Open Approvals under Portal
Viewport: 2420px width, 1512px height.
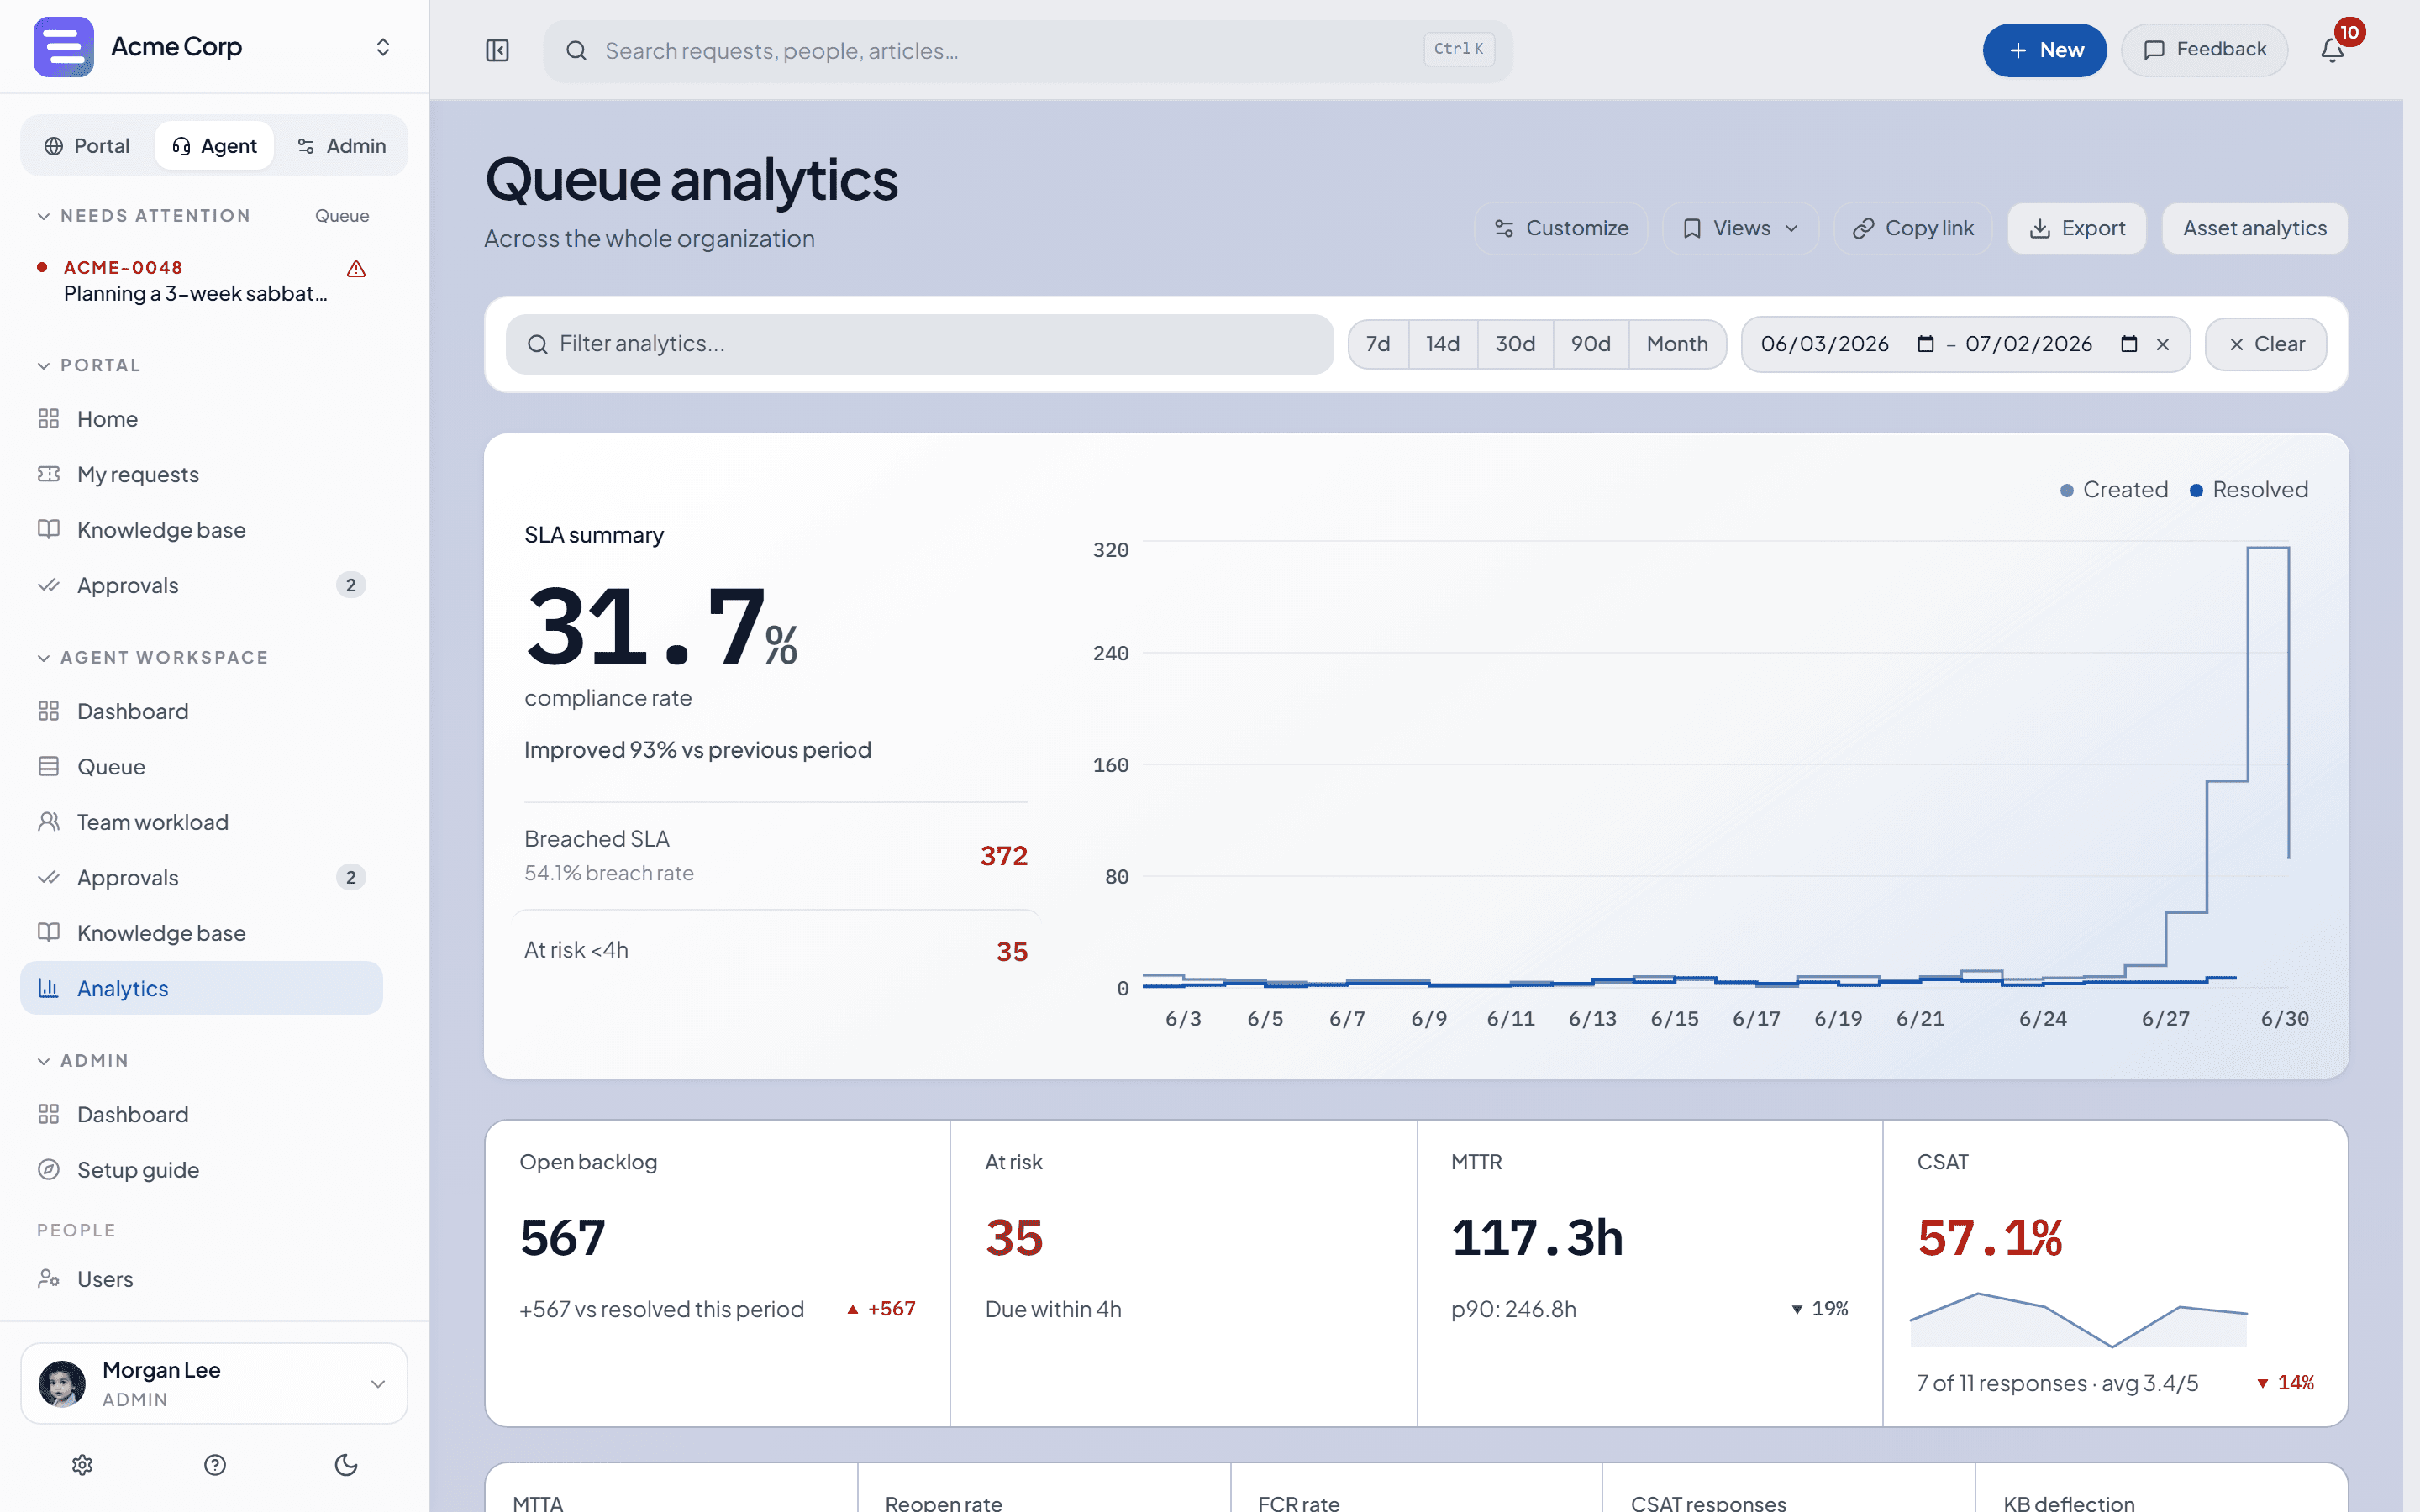point(201,585)
